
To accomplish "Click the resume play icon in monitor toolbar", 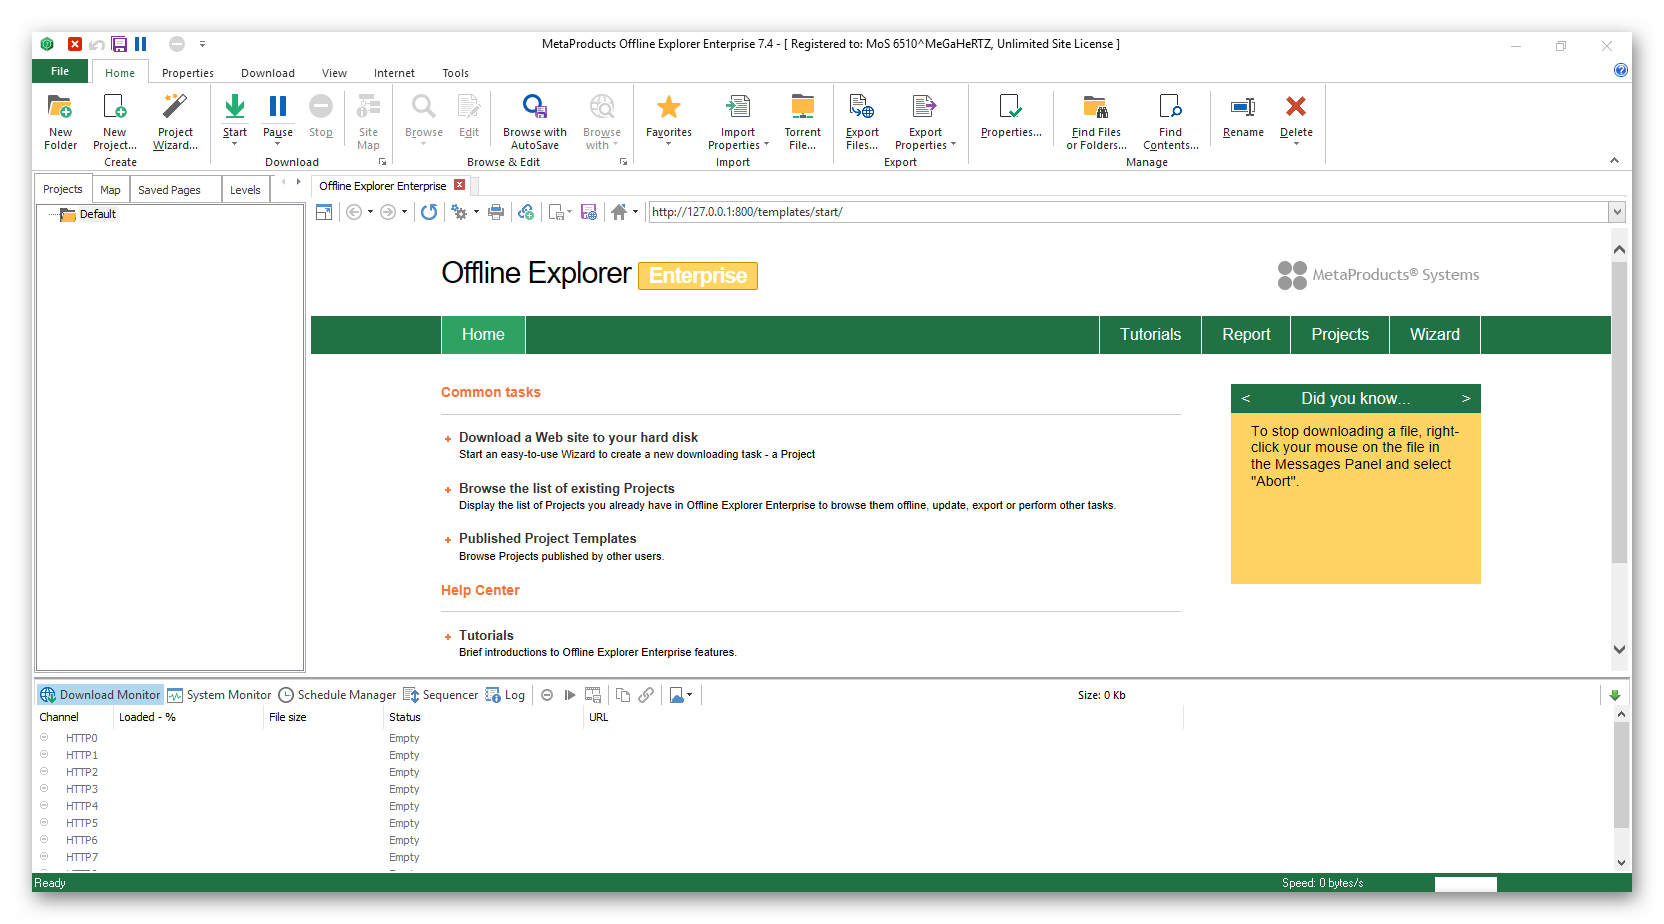I will [570, 695].
